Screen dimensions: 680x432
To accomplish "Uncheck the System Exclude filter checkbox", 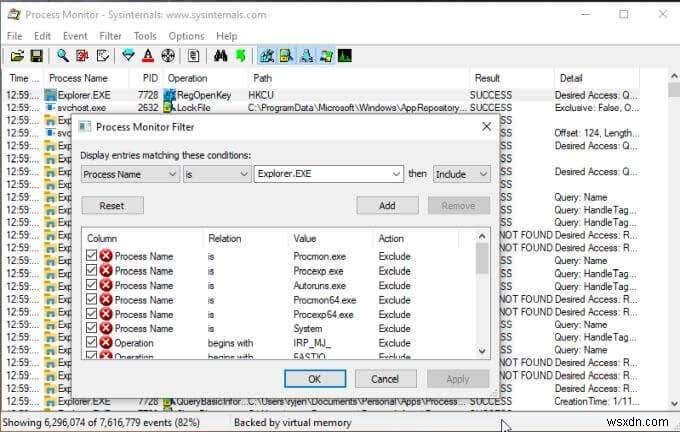I will (x=91, y=327).
